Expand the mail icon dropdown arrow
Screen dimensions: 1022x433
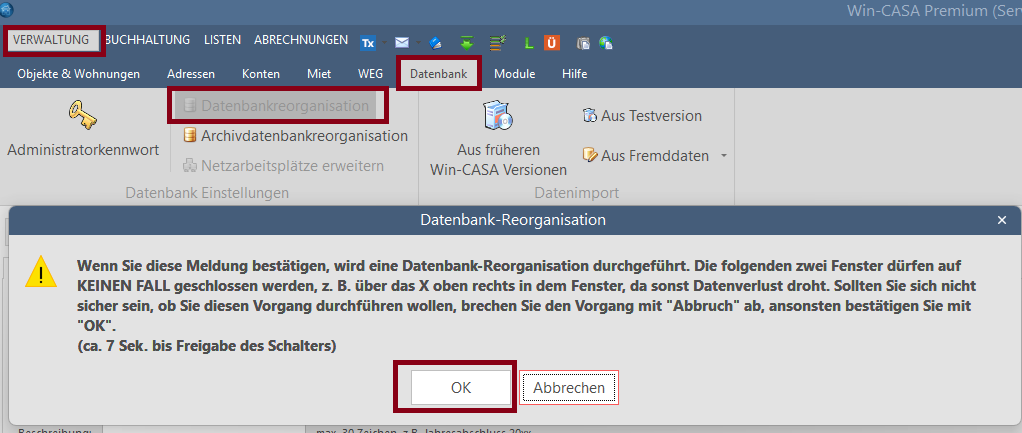pyautogui.click(x=418, y=43)
